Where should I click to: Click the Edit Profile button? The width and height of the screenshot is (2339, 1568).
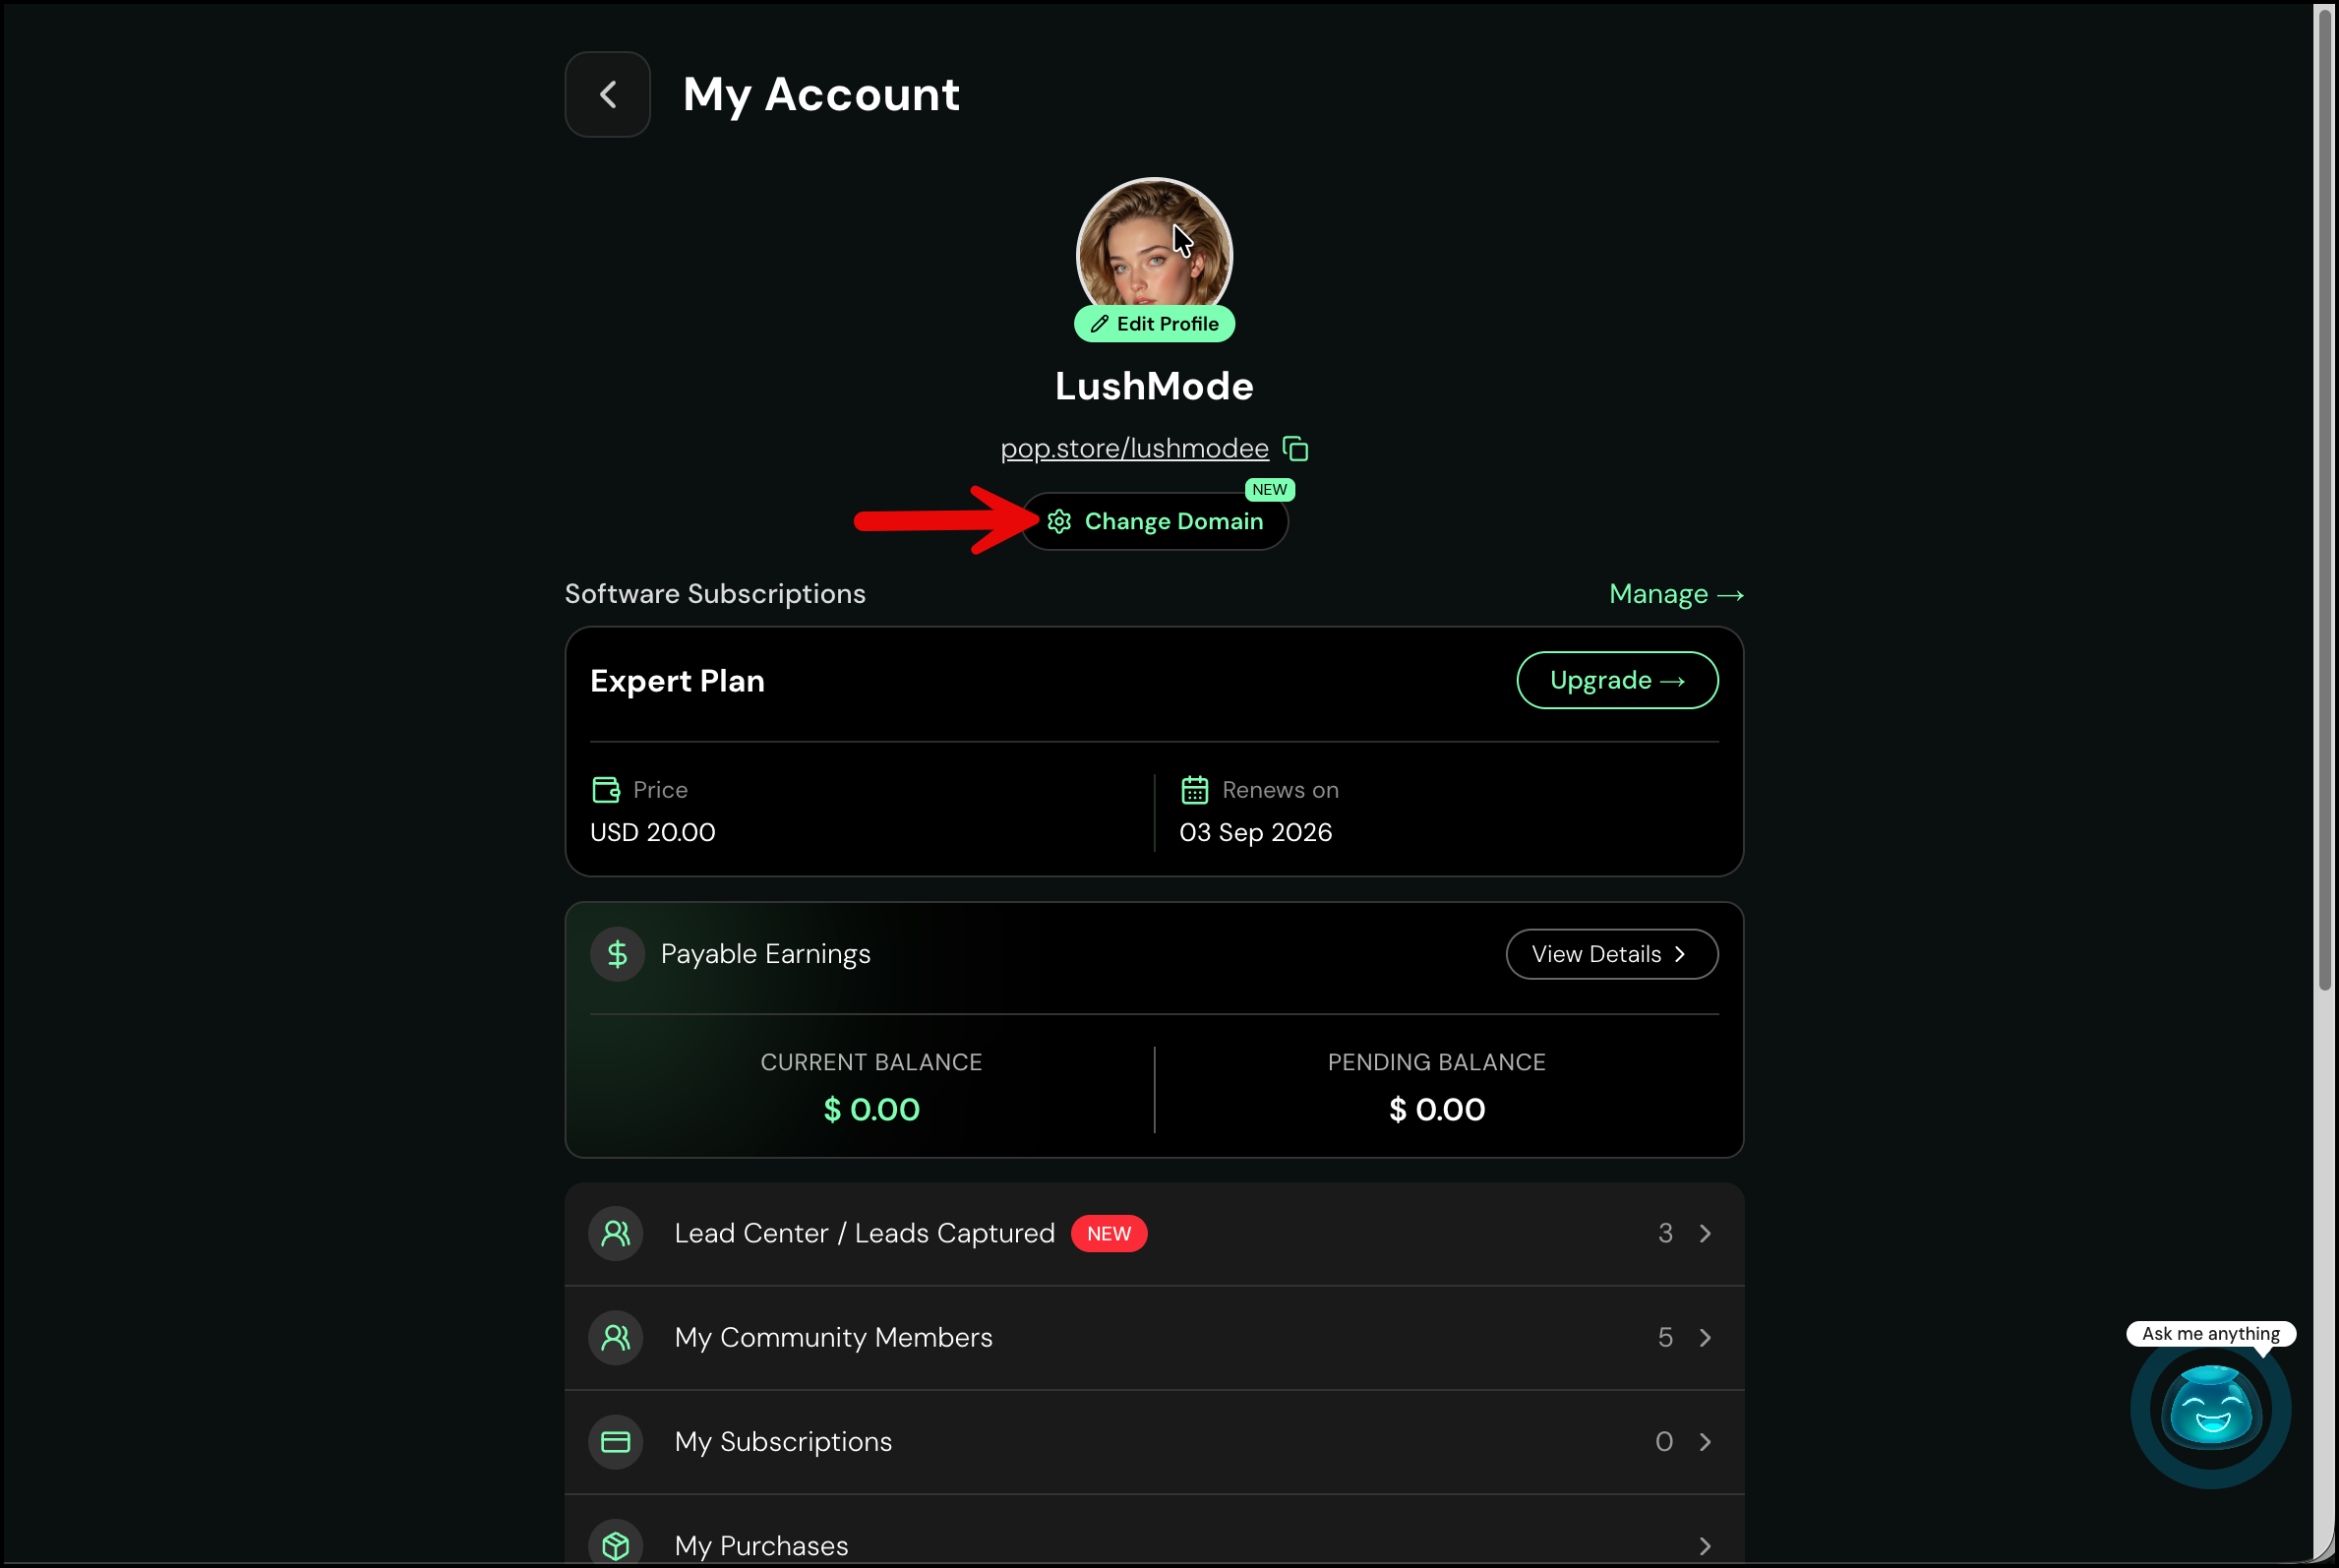(x=1154, y=324)
